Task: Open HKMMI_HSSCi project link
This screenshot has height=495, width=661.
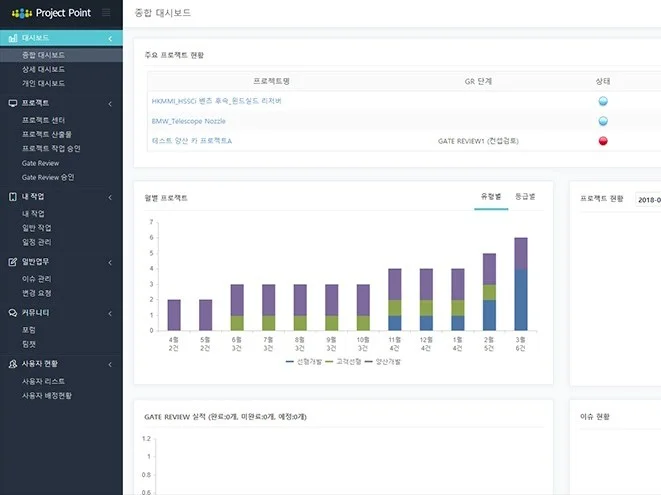Action: [x=217, y=101]
